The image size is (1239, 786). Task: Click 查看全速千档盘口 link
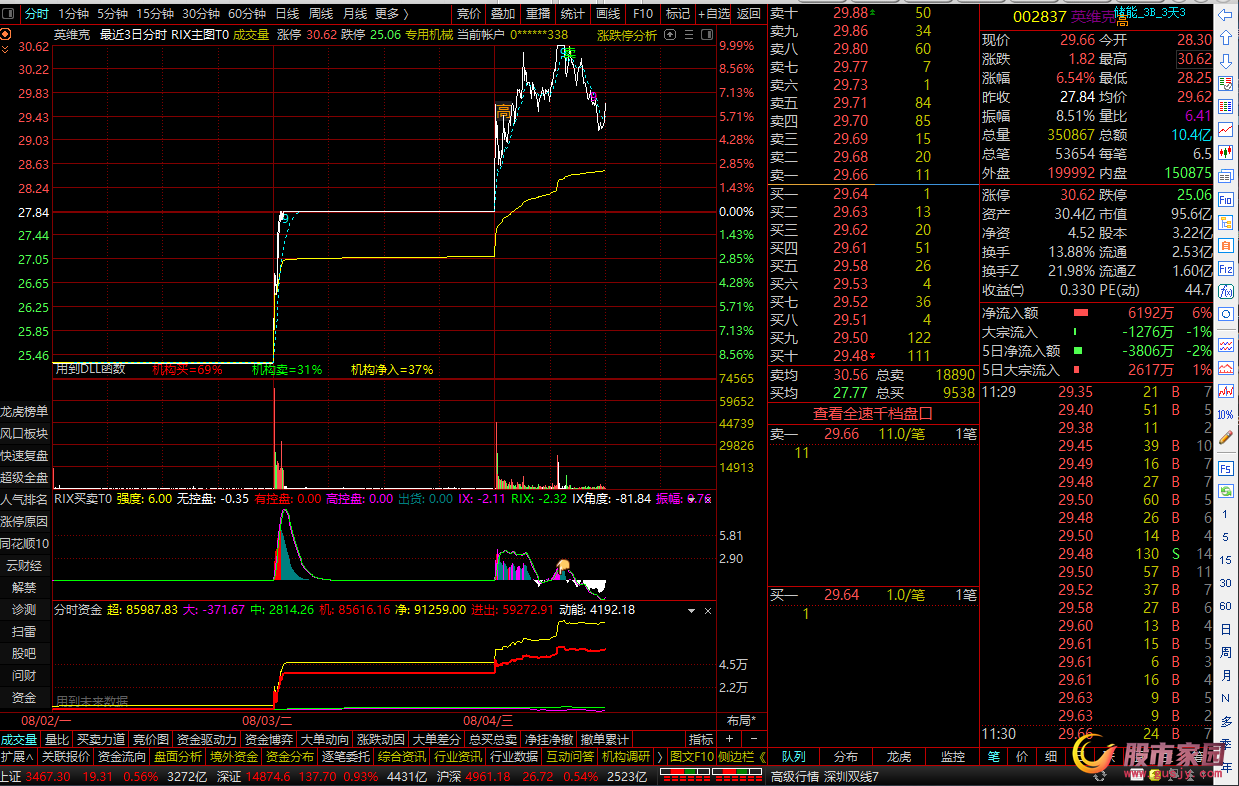point(872,412)
